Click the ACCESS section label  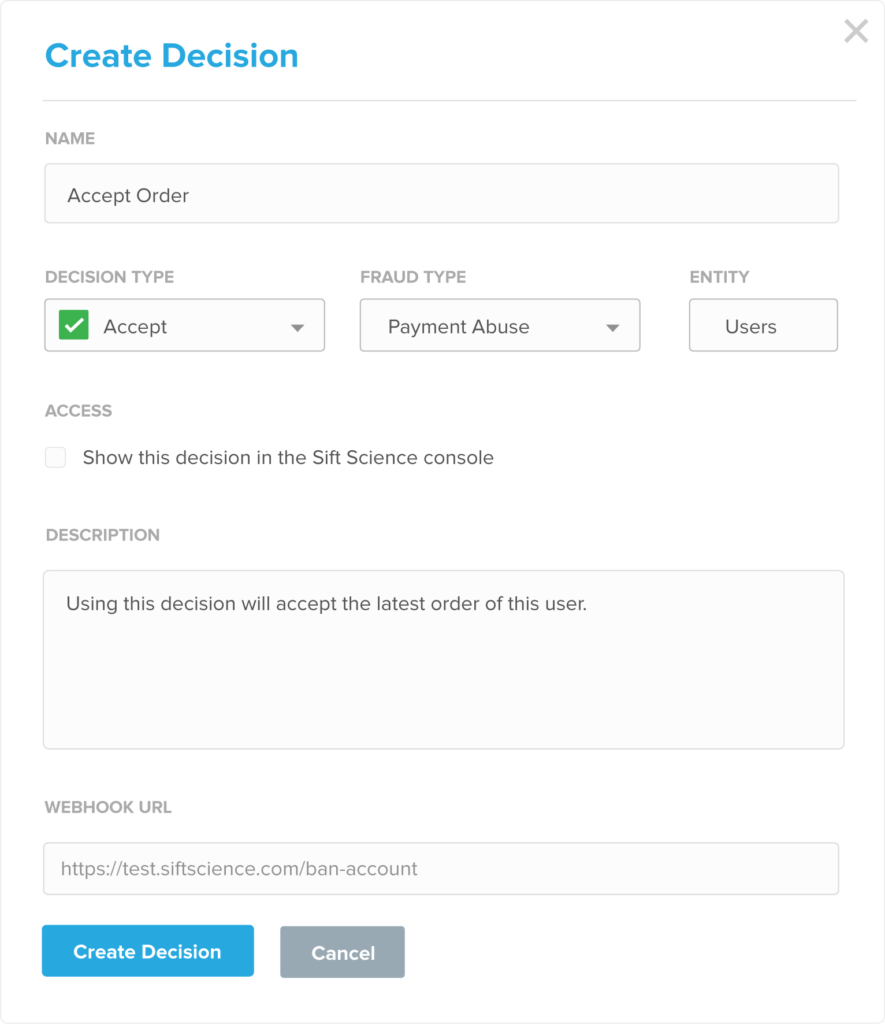77,410
